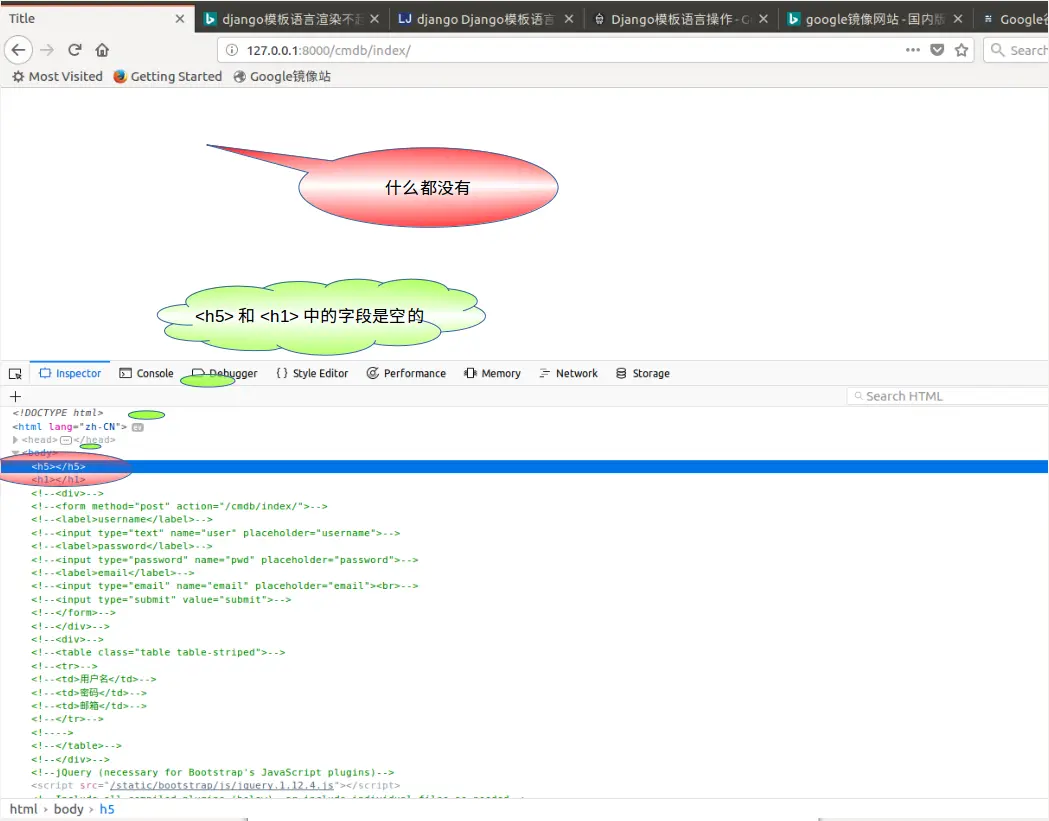This screenshot has width=1049, height=821.
Task: Click the Search HTML field
Action: [x=948, y=396]
